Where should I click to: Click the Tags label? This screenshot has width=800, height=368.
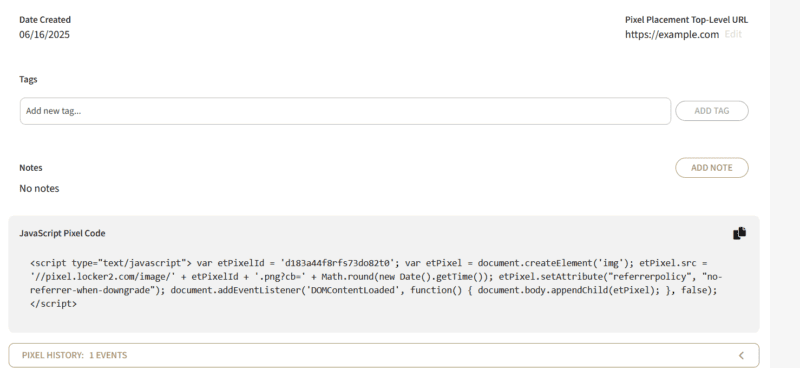click(x=28, y=79)
